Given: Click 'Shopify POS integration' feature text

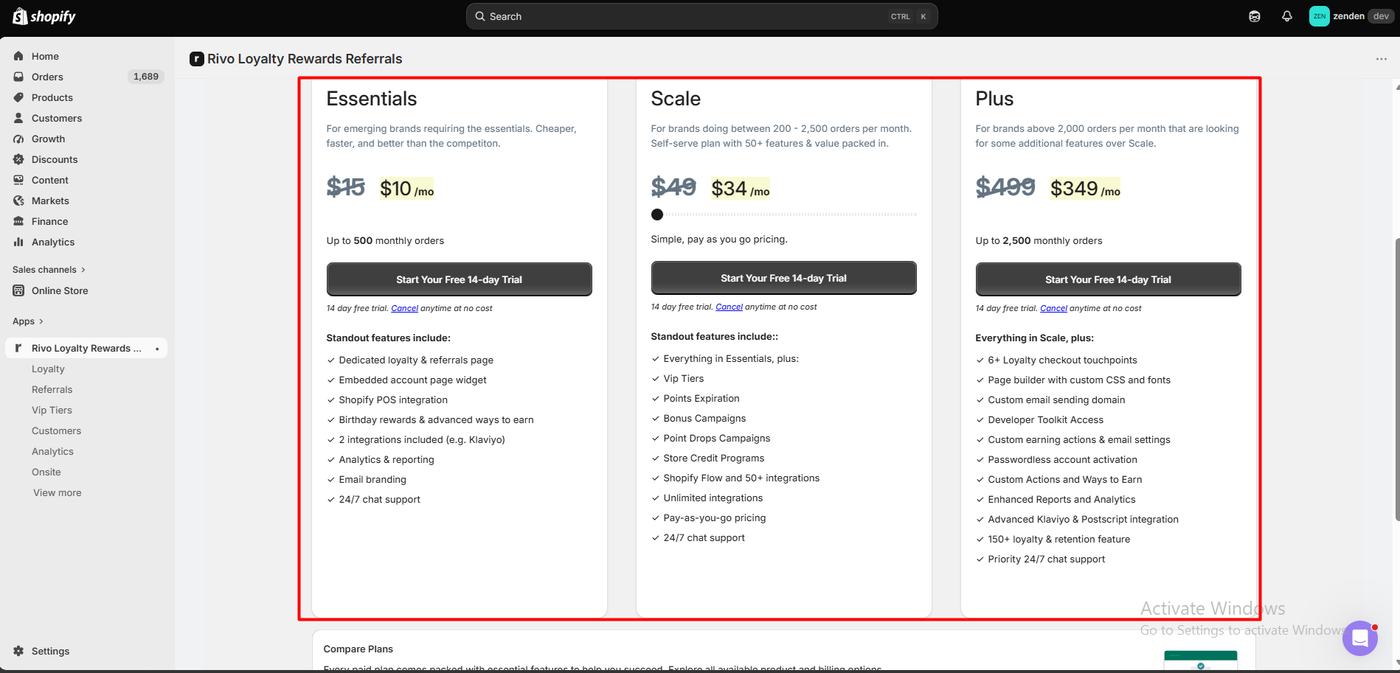Looking at the screenshot, I should [x=393, y=400].
